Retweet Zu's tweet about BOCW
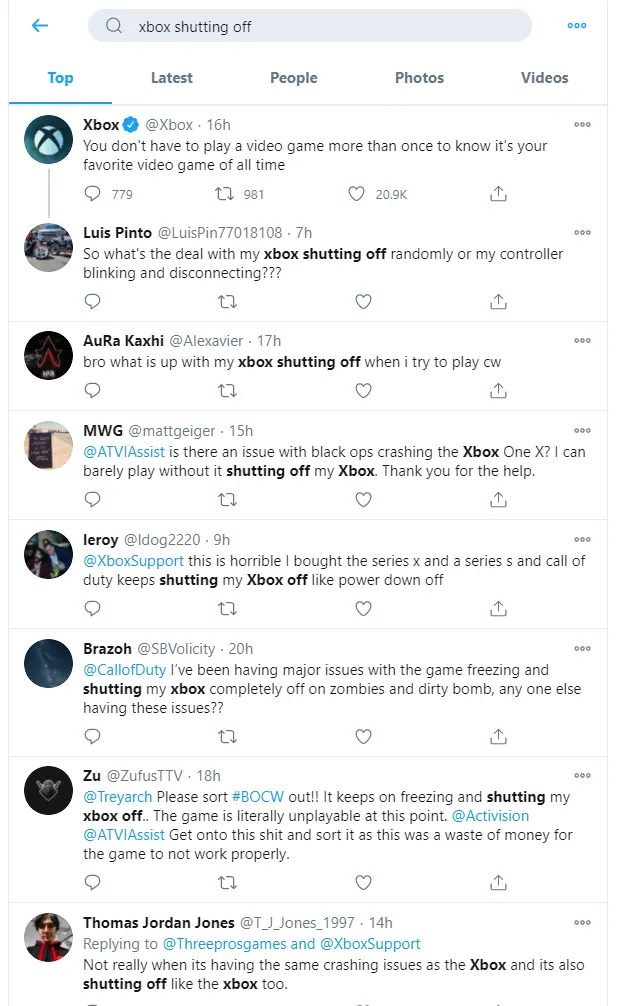Viewport: 620px width, 1006px height. pos(227,883)
